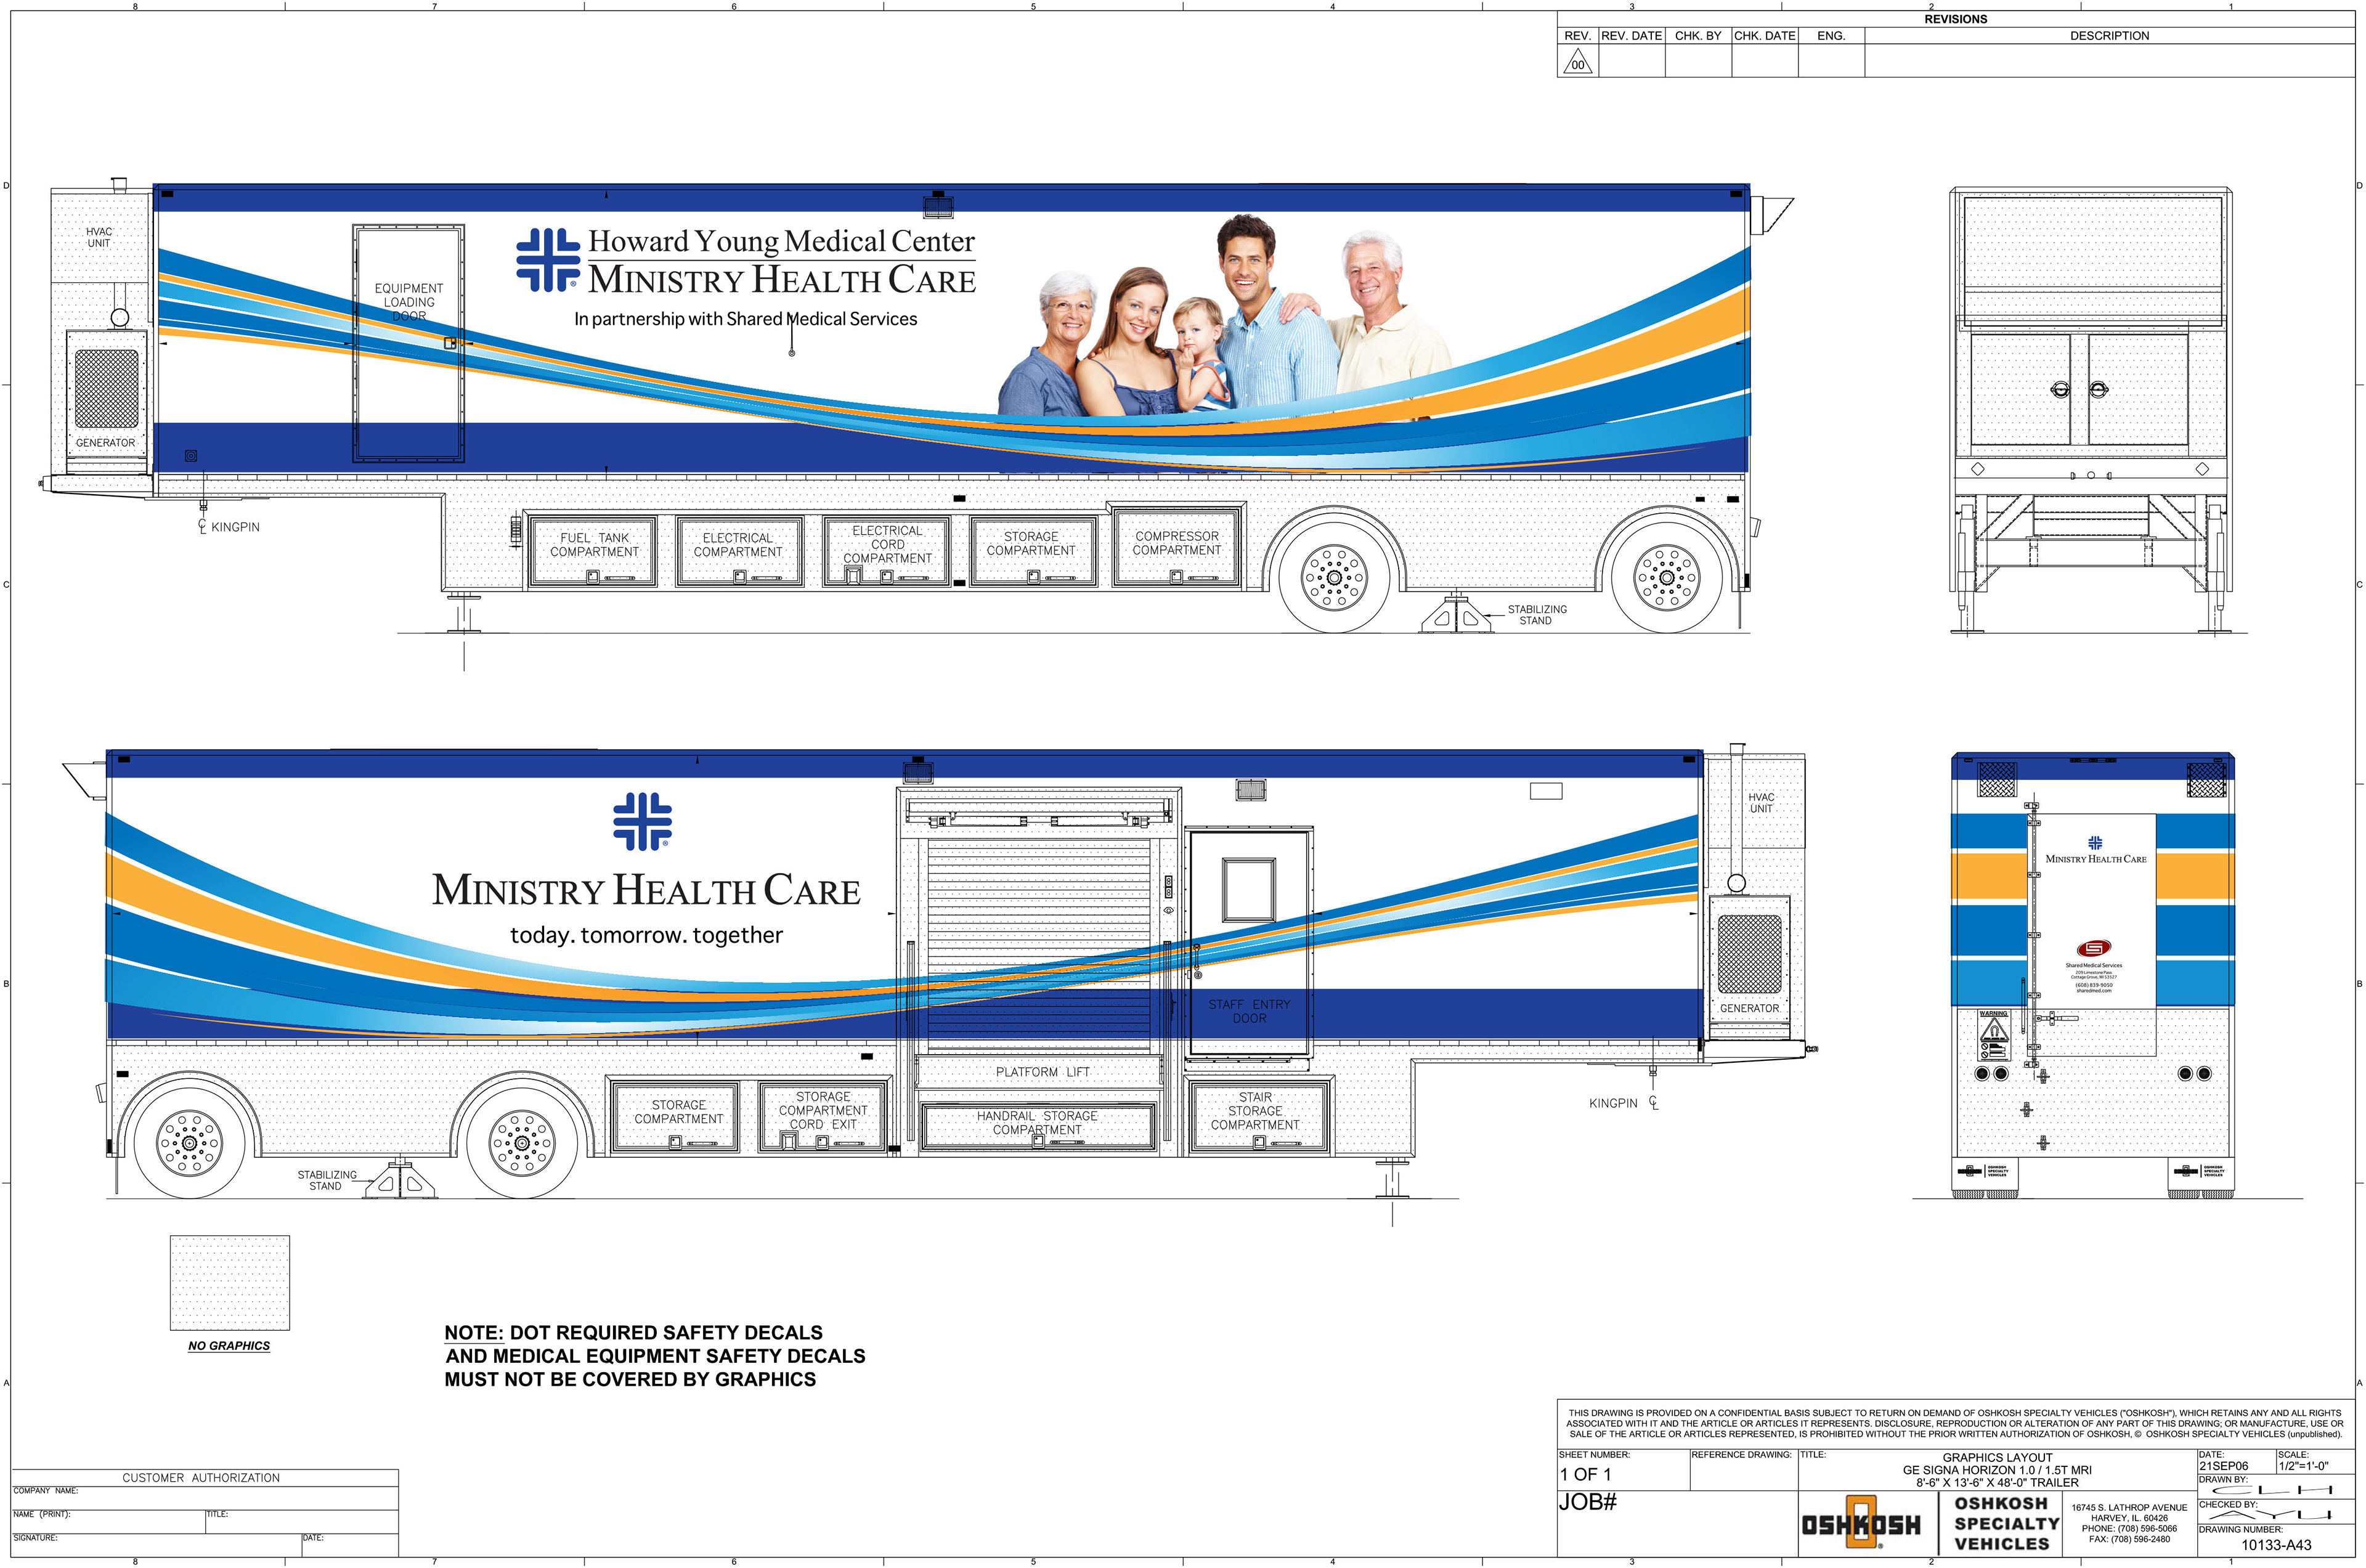Click the Equipment Loading Door label
This screenshot has width=2366, height=1568.
pyautogui.click(x=408, y=301)
